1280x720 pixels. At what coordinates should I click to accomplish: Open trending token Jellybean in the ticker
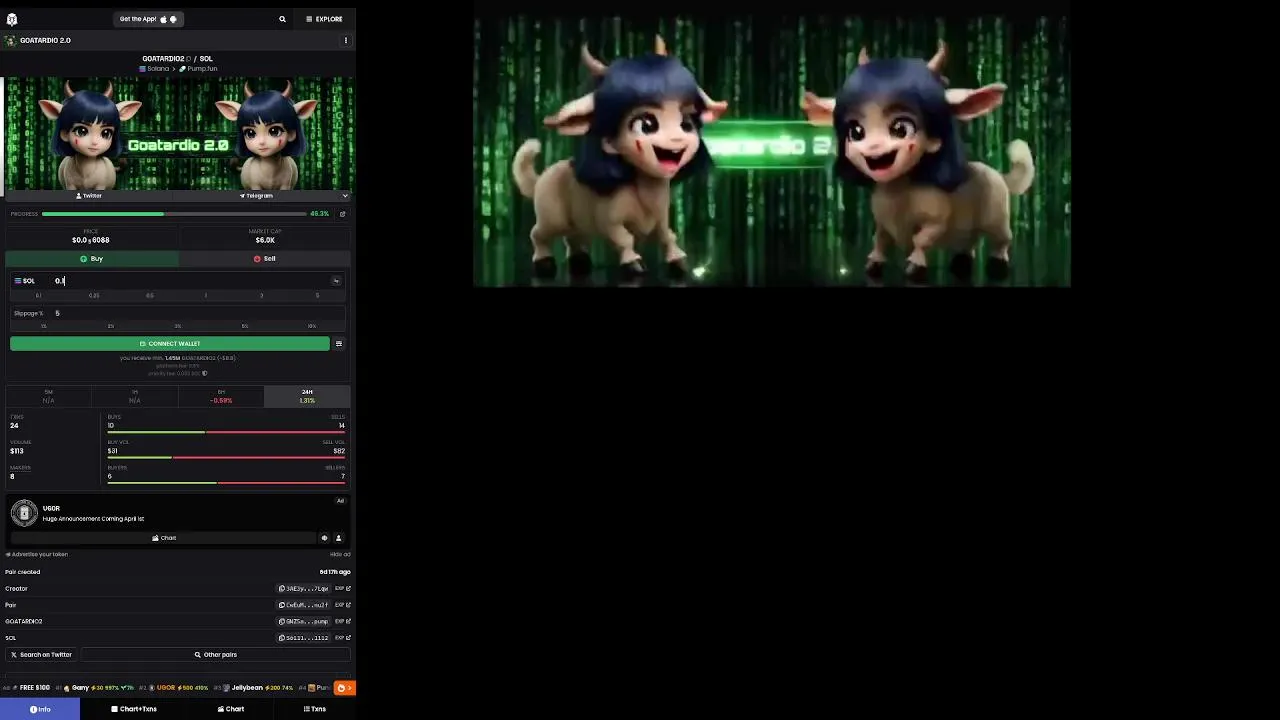pos(255,688)
